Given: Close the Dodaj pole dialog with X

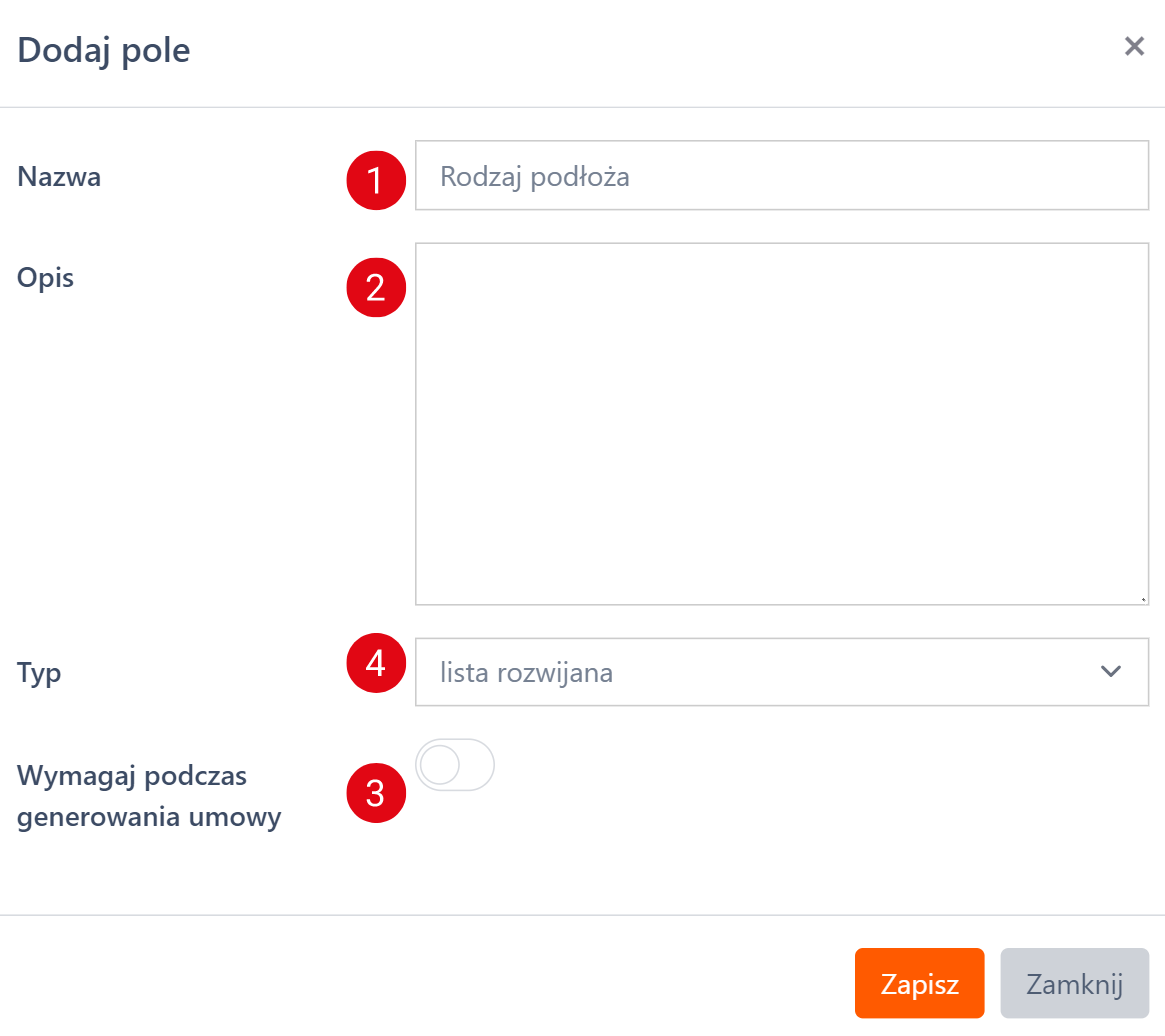Looking at the screenshot, I should tap(1134, 47).
